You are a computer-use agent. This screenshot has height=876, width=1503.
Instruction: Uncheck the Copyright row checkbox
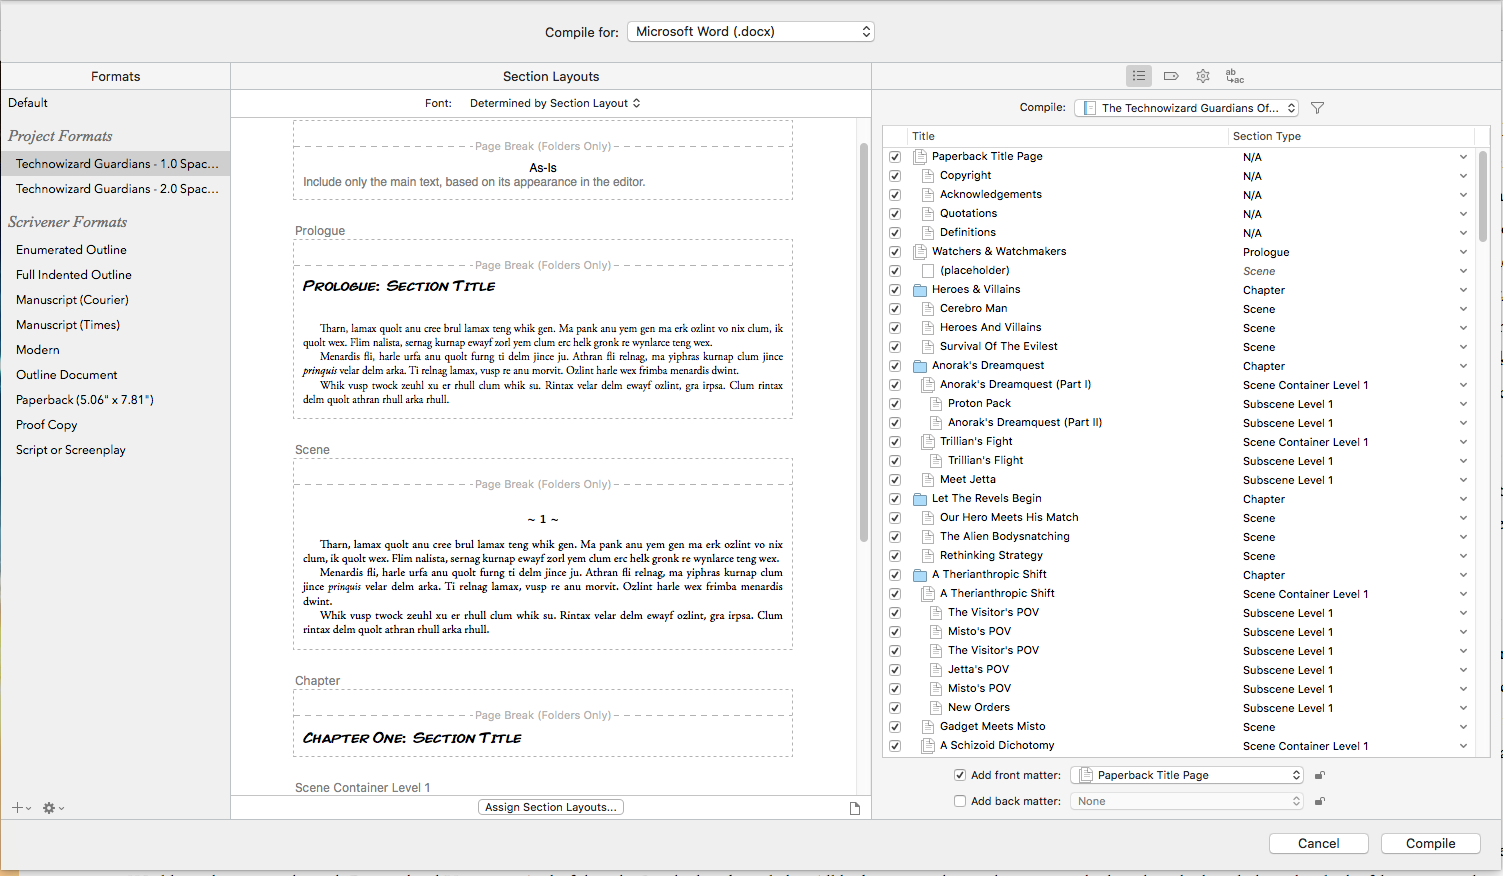pos(895,176)
